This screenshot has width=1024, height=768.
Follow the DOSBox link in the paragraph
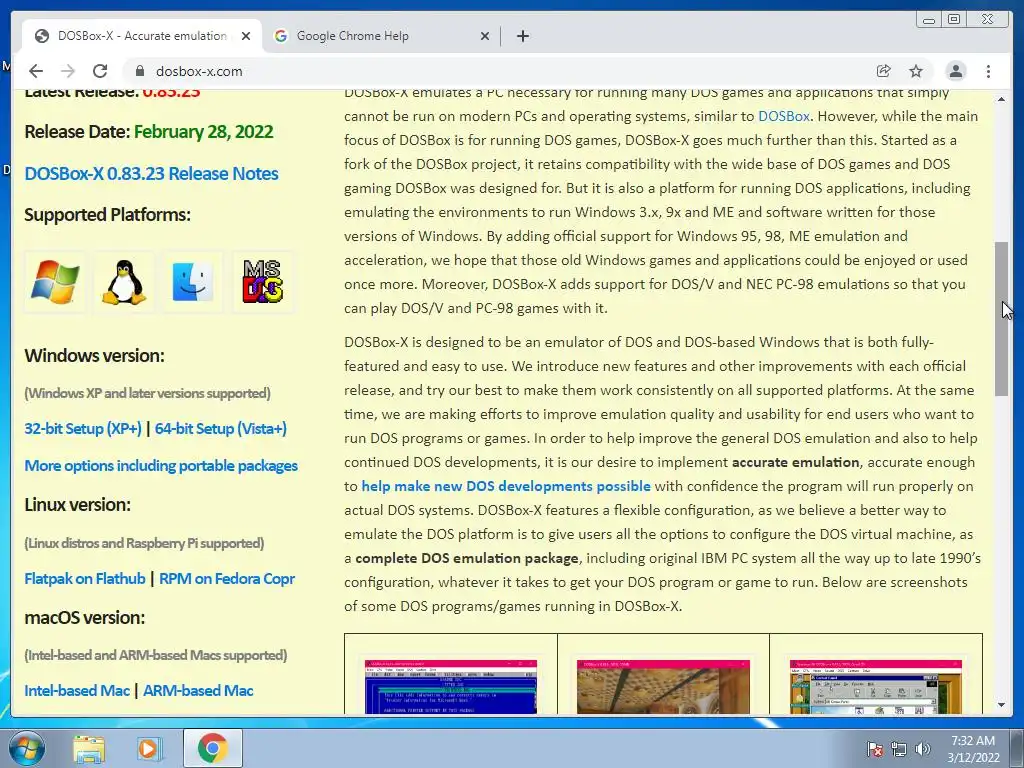pyautogui.click(x=784, y=116)
